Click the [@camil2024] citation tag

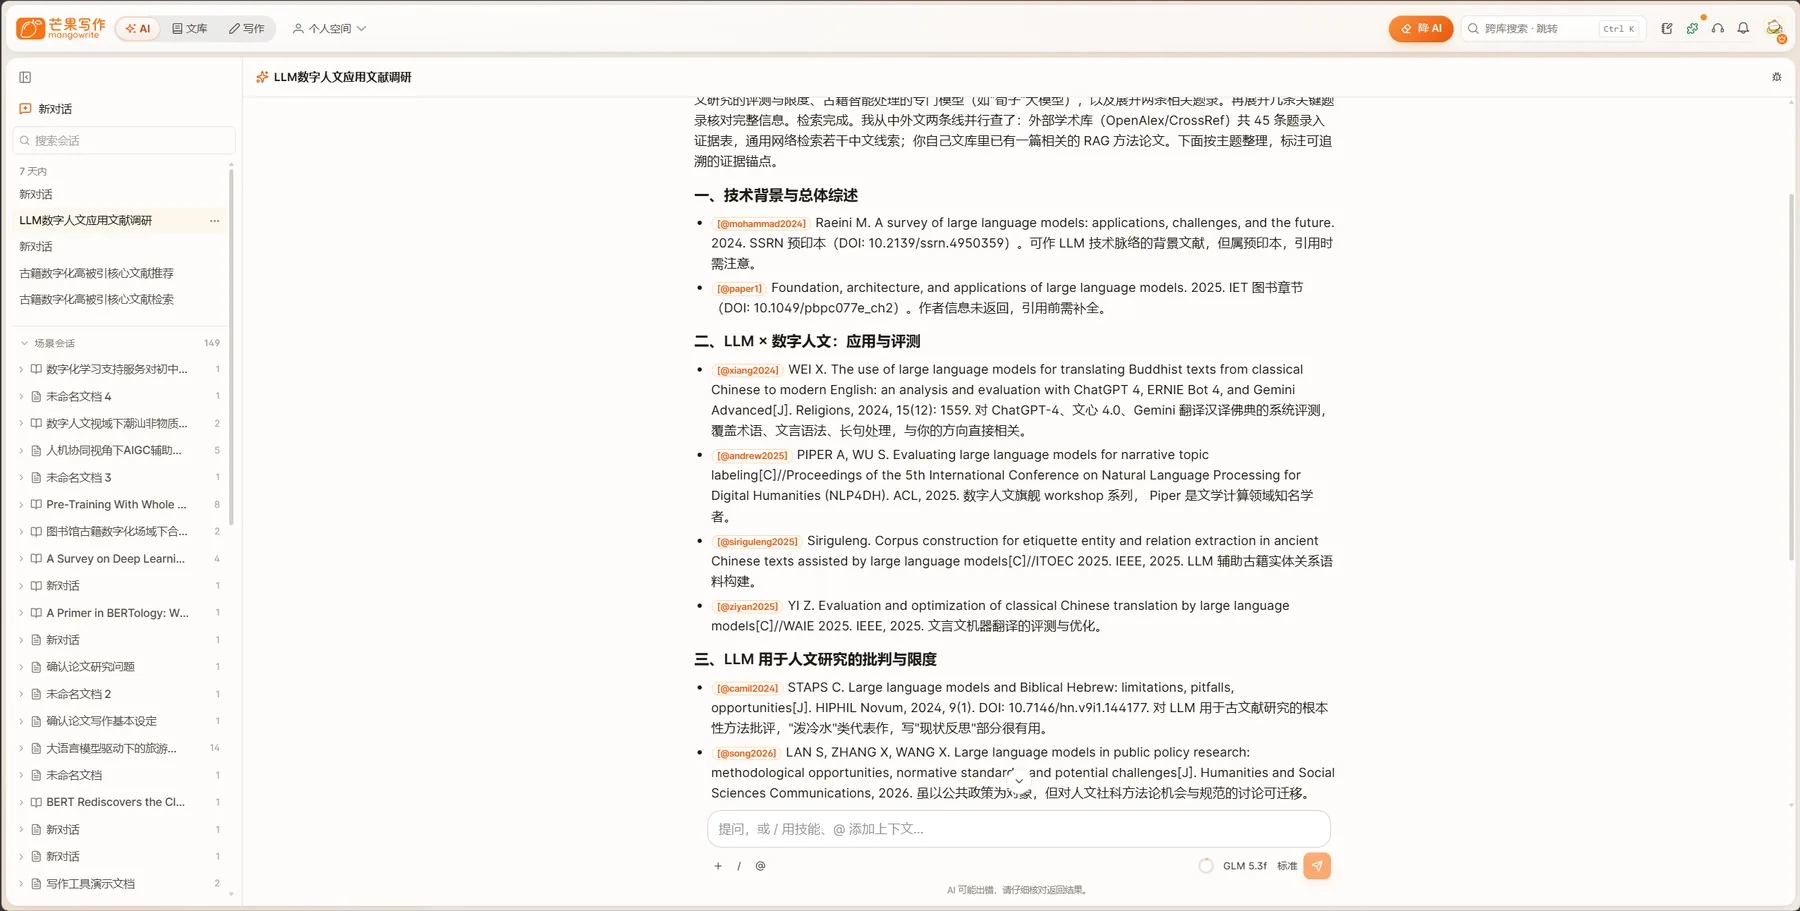click(x=747, y=688)
